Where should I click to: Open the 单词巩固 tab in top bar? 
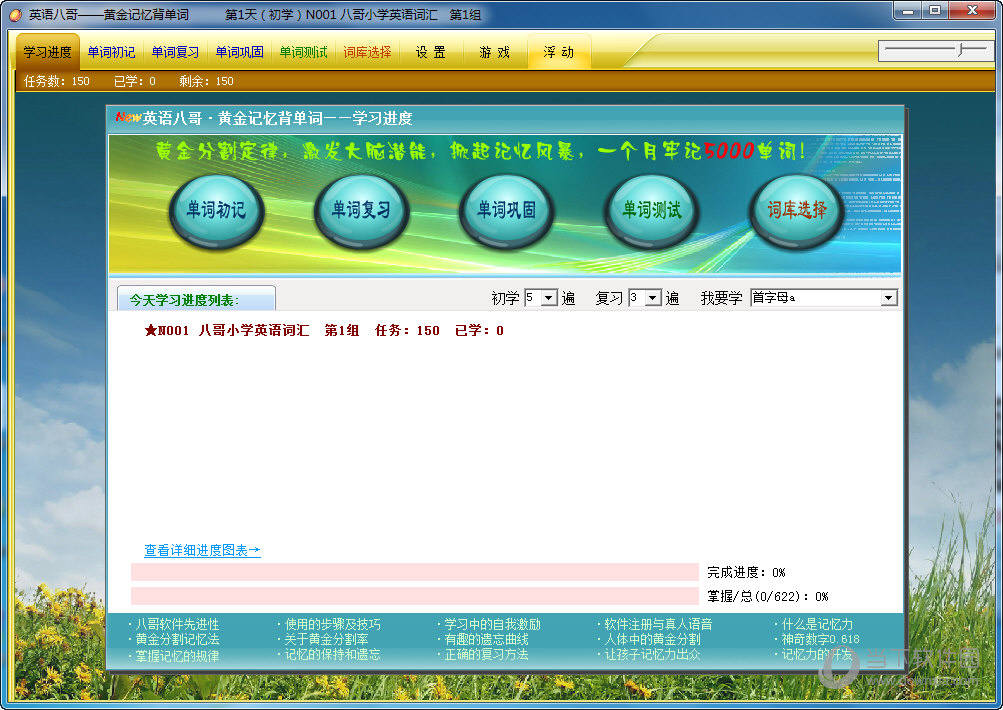coord(239,52)
